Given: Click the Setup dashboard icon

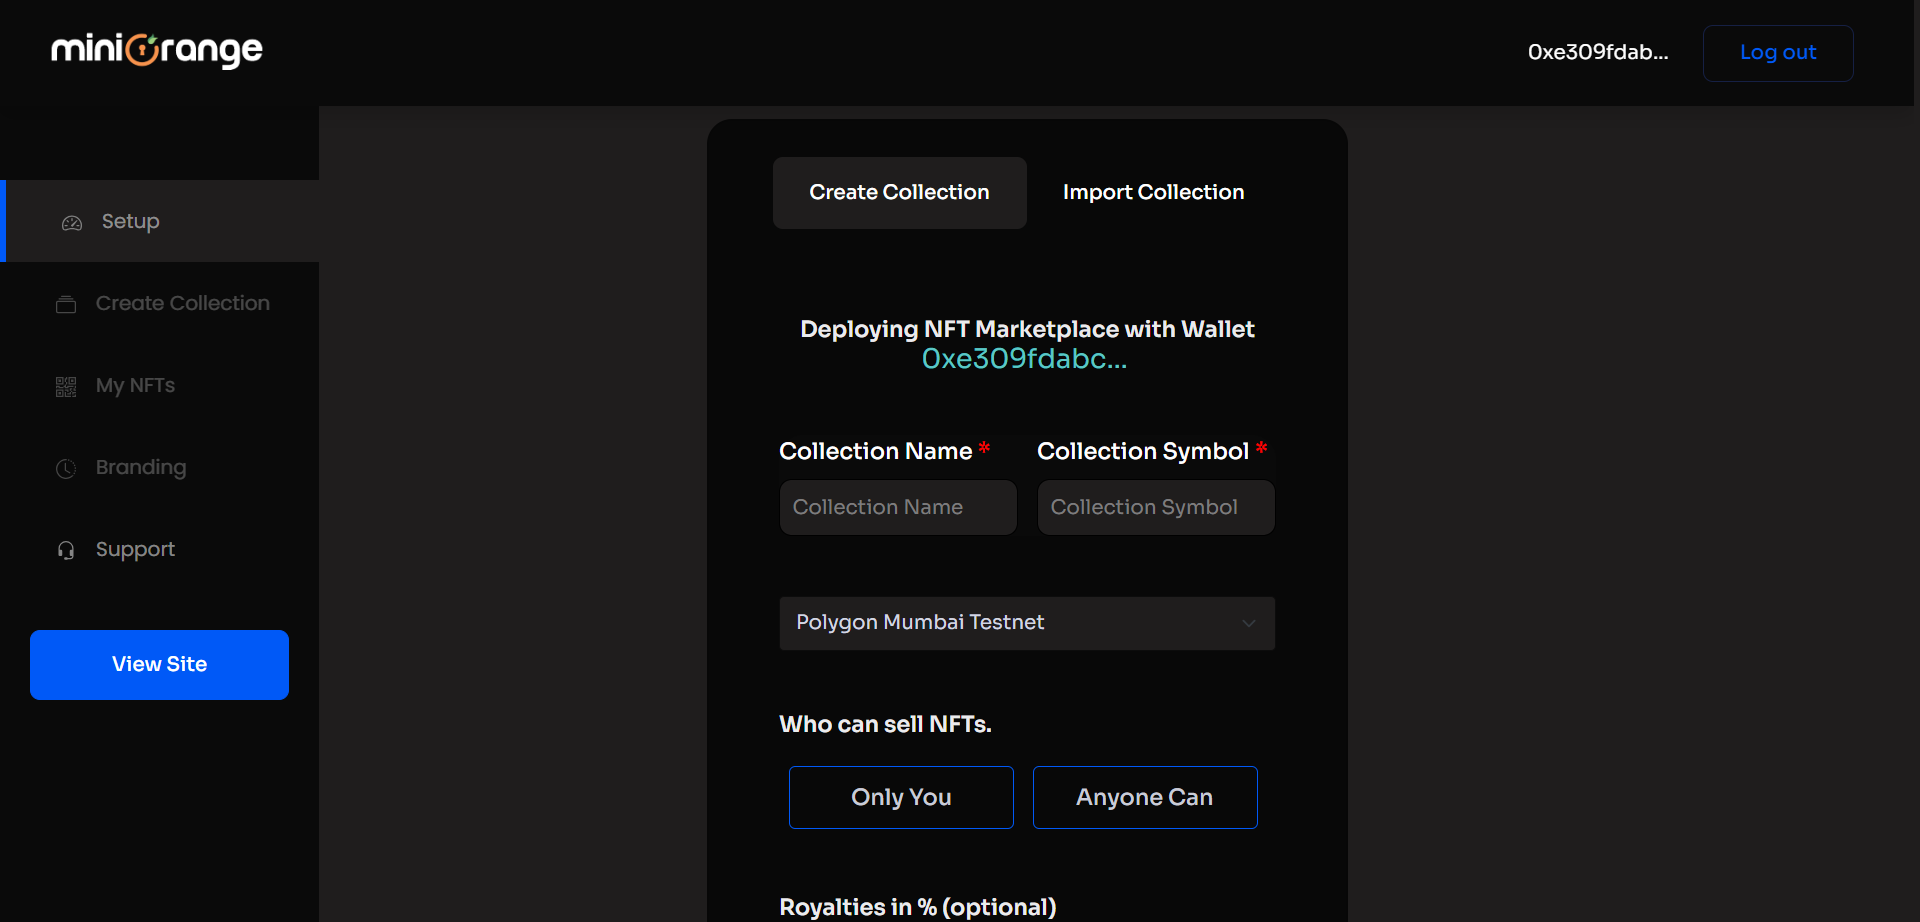Looking at the screenshot, I should (x=72, y=223).
